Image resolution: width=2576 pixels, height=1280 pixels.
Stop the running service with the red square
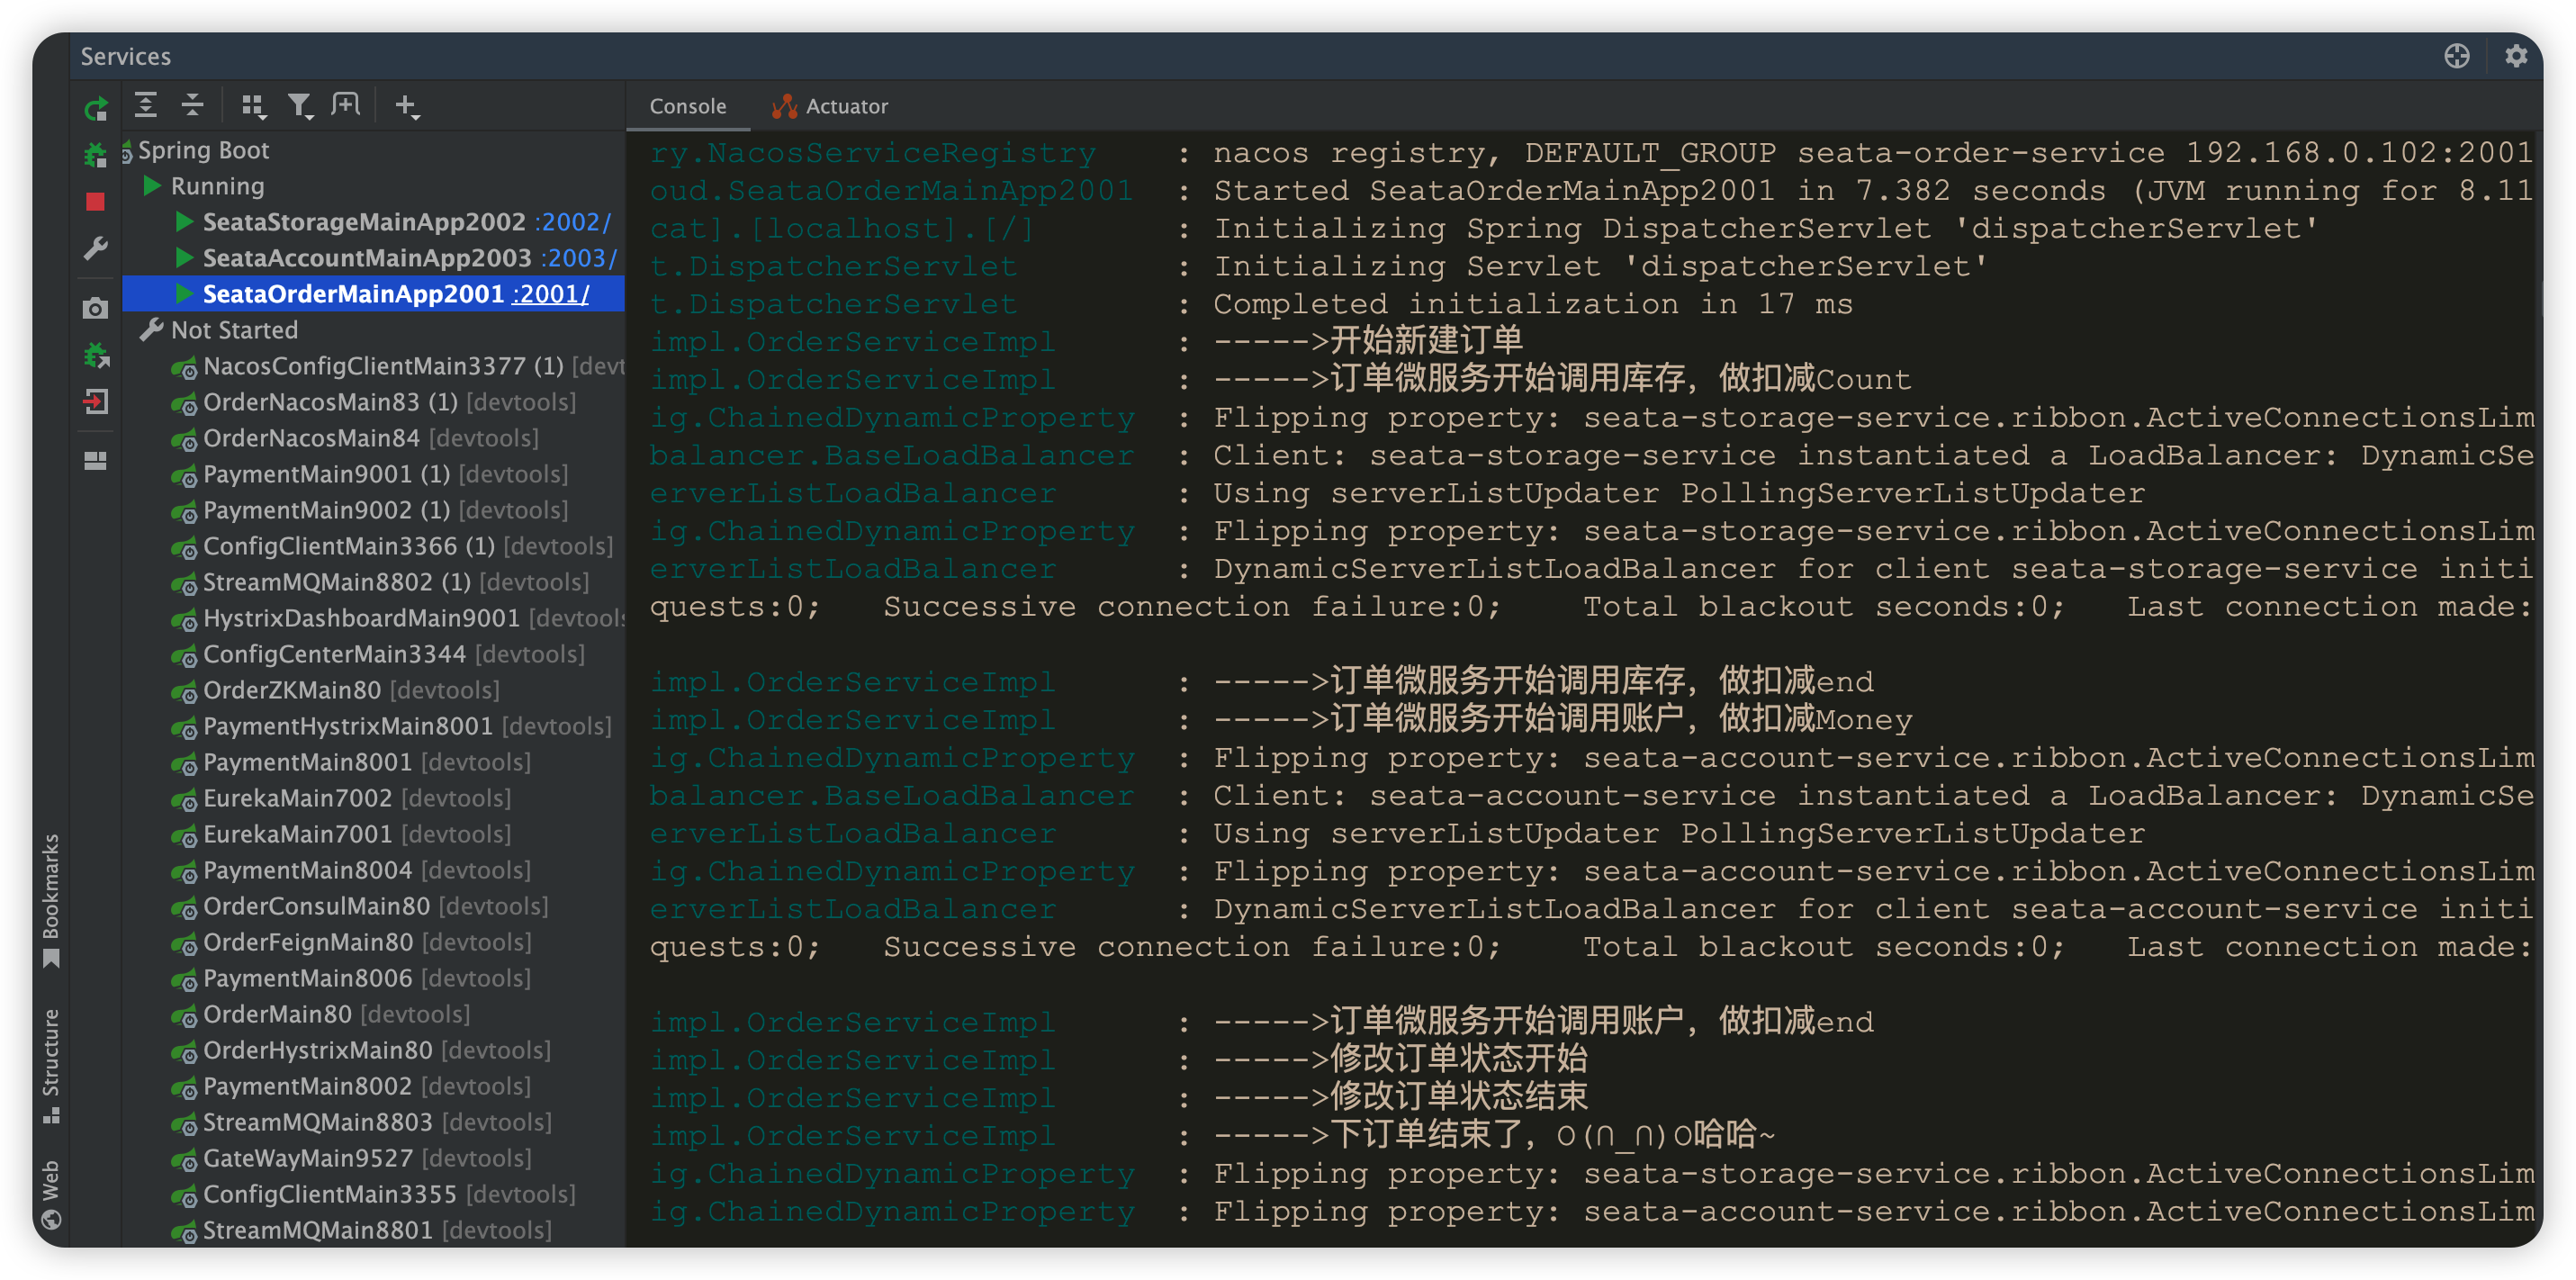pos(96,202)
